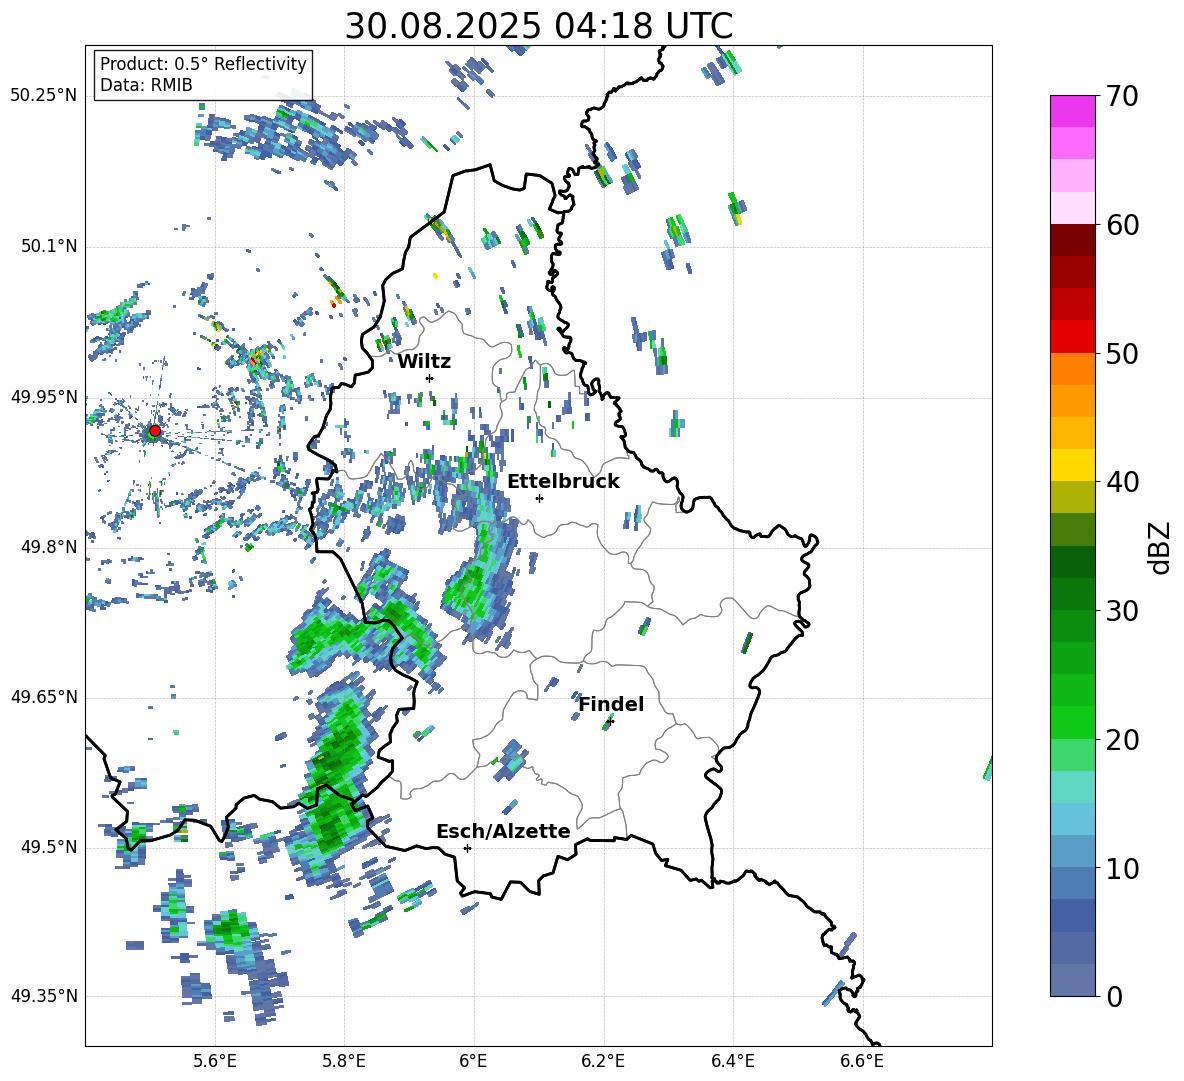
Task: Click the 49.5°N latitude tick label
Action: click(48, 847)
